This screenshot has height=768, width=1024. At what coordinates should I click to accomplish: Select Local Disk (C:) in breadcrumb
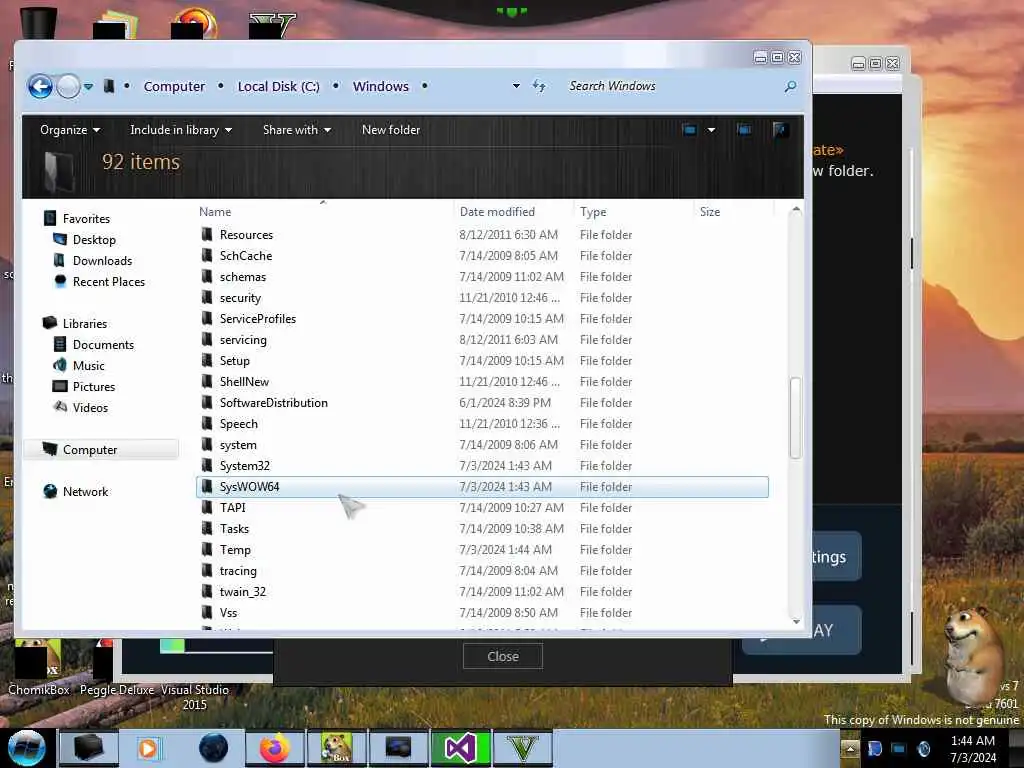click(278, 86)
